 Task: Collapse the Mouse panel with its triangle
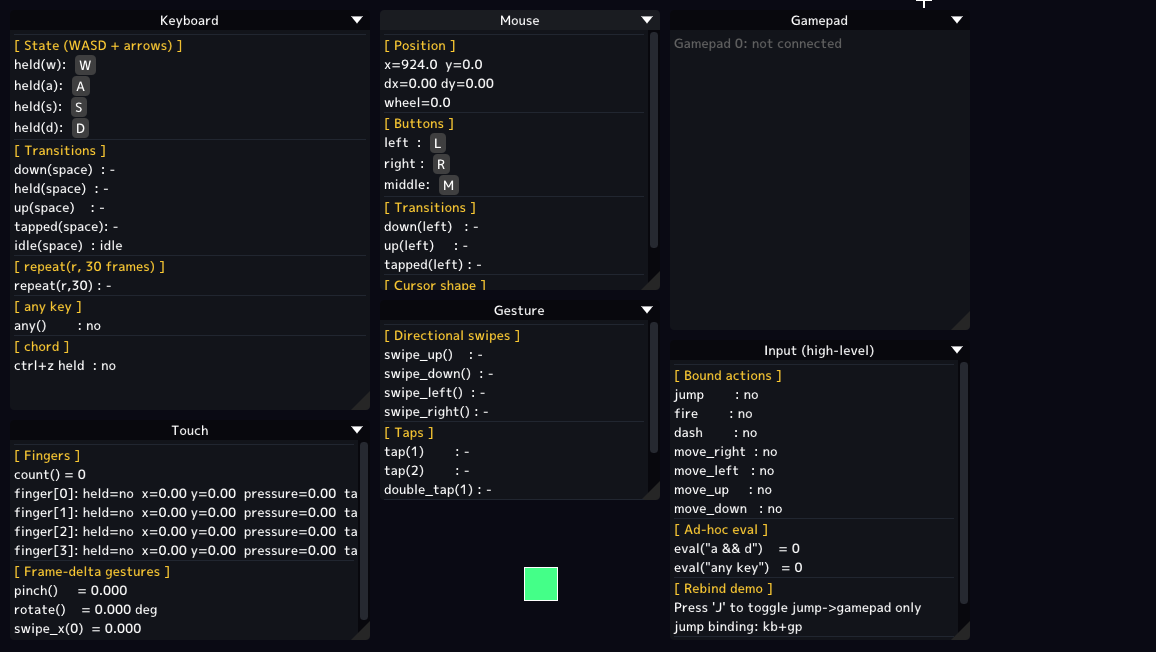click(647, 20)
